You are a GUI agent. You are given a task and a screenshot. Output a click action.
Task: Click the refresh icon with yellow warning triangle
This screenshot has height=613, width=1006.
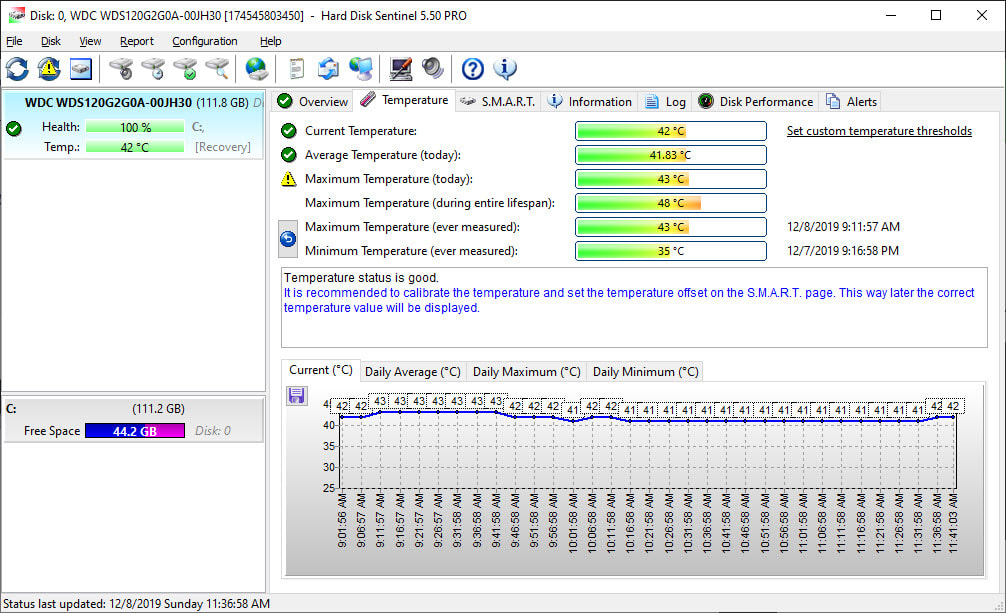49,69
